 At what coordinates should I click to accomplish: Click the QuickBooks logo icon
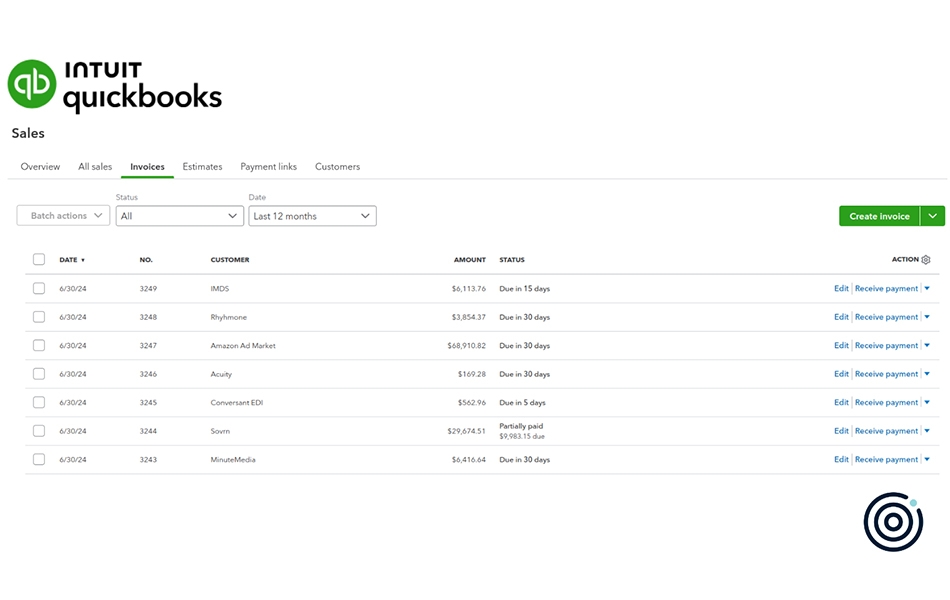click(x=32, y=84)
